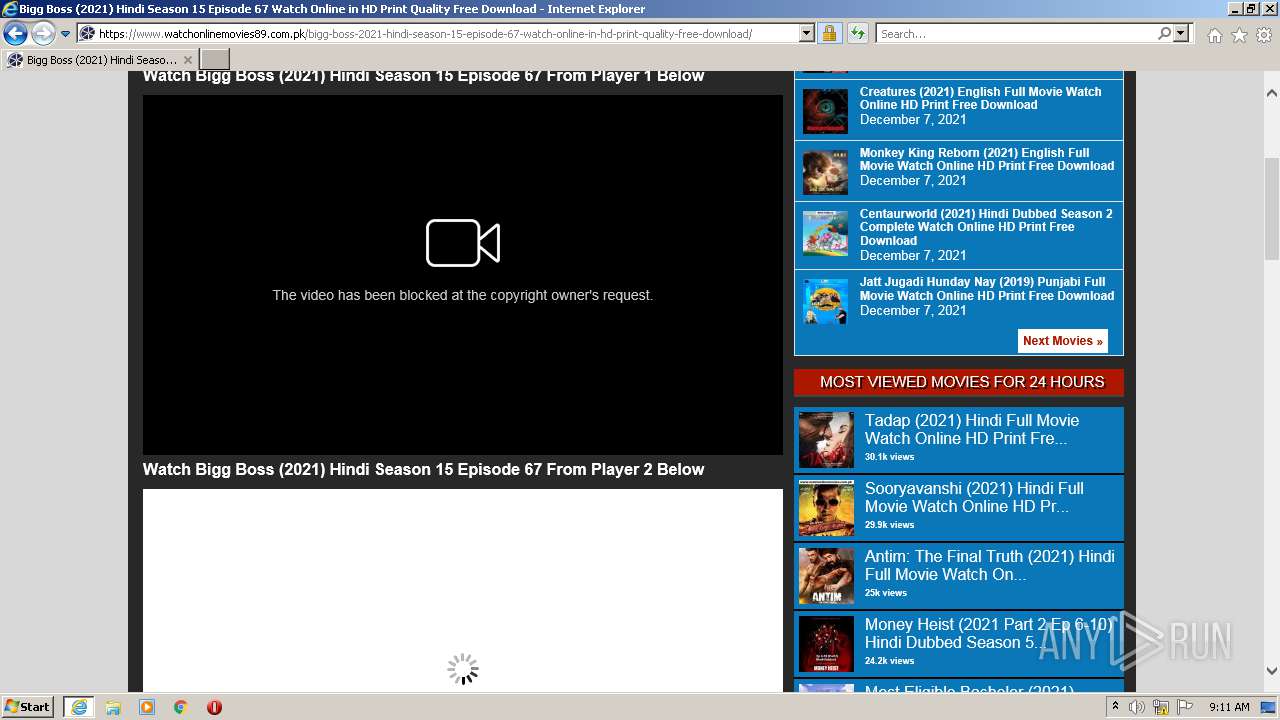Click the Player 2 heading text
This screenshot has width=1280, height=720.
(x=424, y=469)
